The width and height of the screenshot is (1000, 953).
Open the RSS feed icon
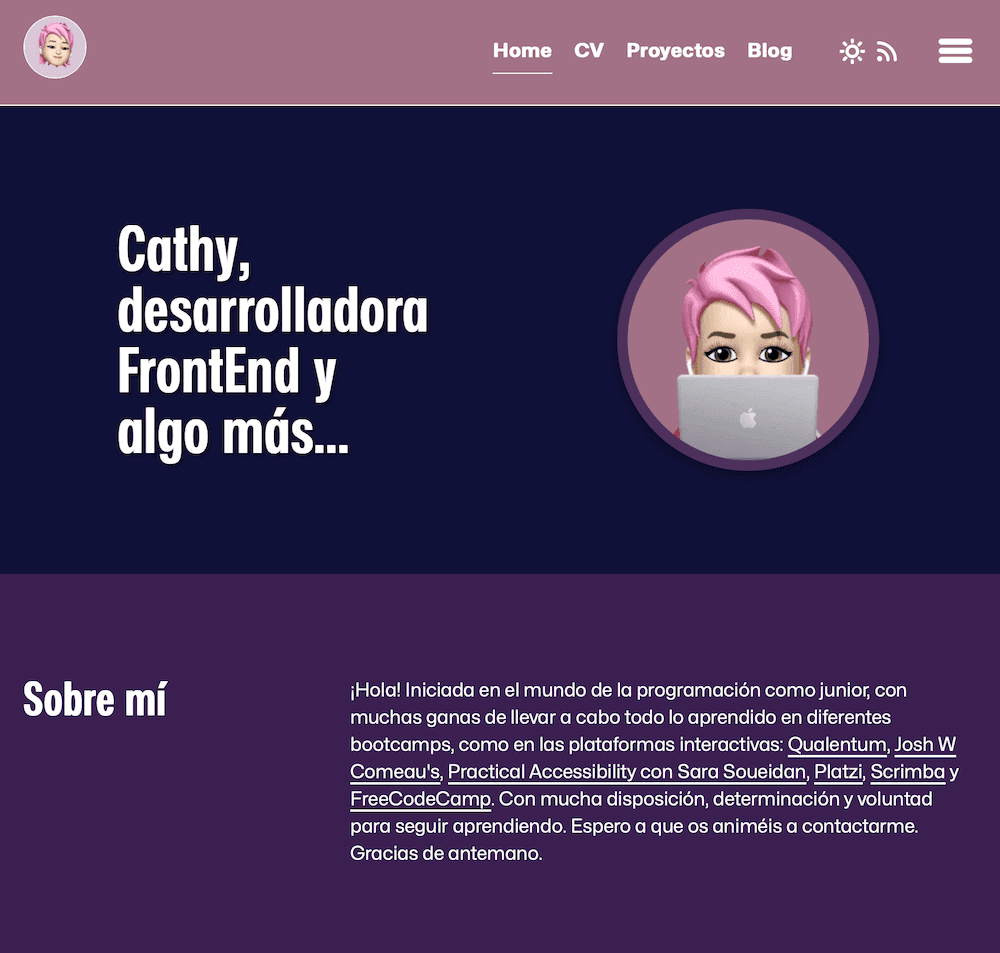(888, 51)
